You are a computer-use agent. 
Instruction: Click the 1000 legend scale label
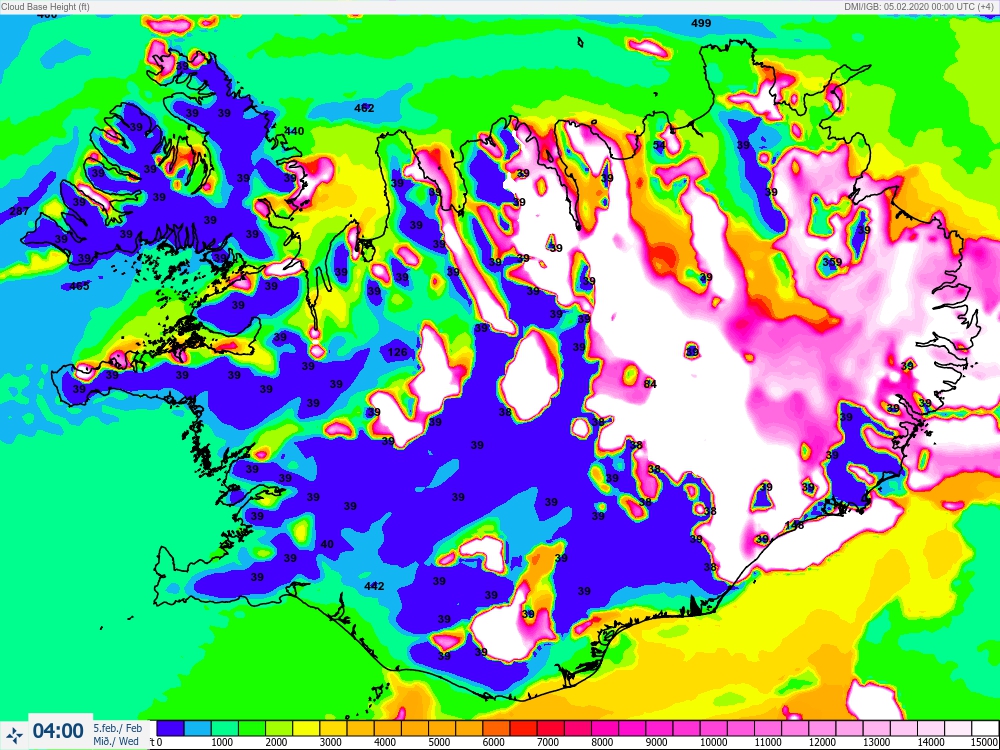click(x=221, y=742)
